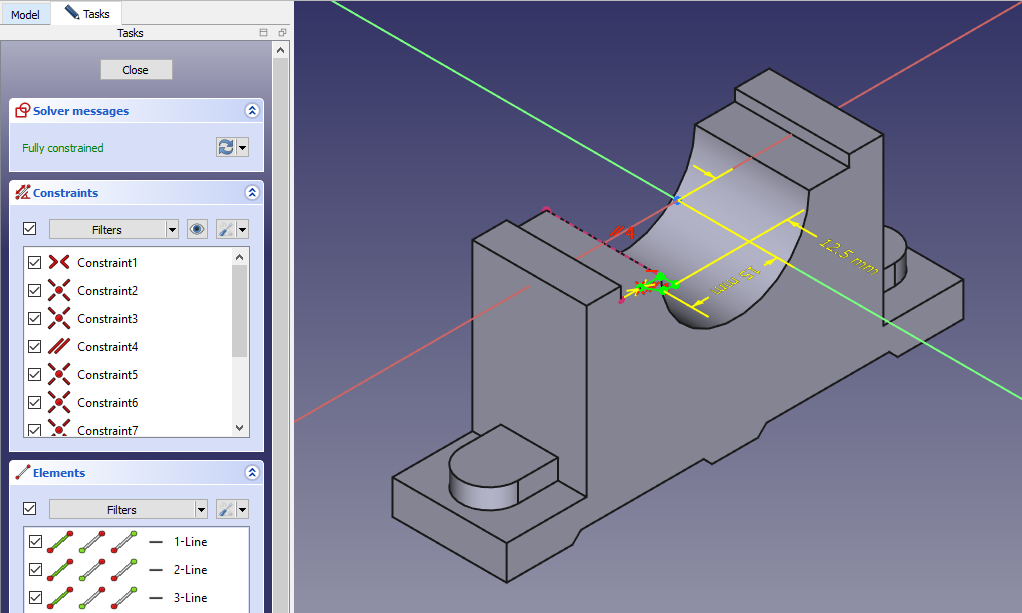Open the Constraints Filters dropdown arrow

(172, 229)
